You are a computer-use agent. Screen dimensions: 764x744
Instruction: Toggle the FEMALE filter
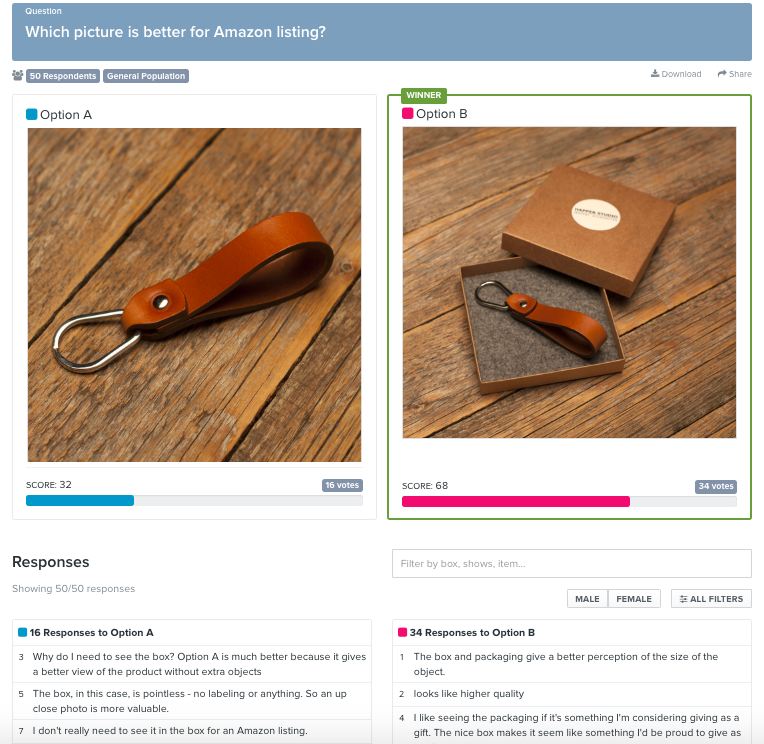click(x=634, y=599)
